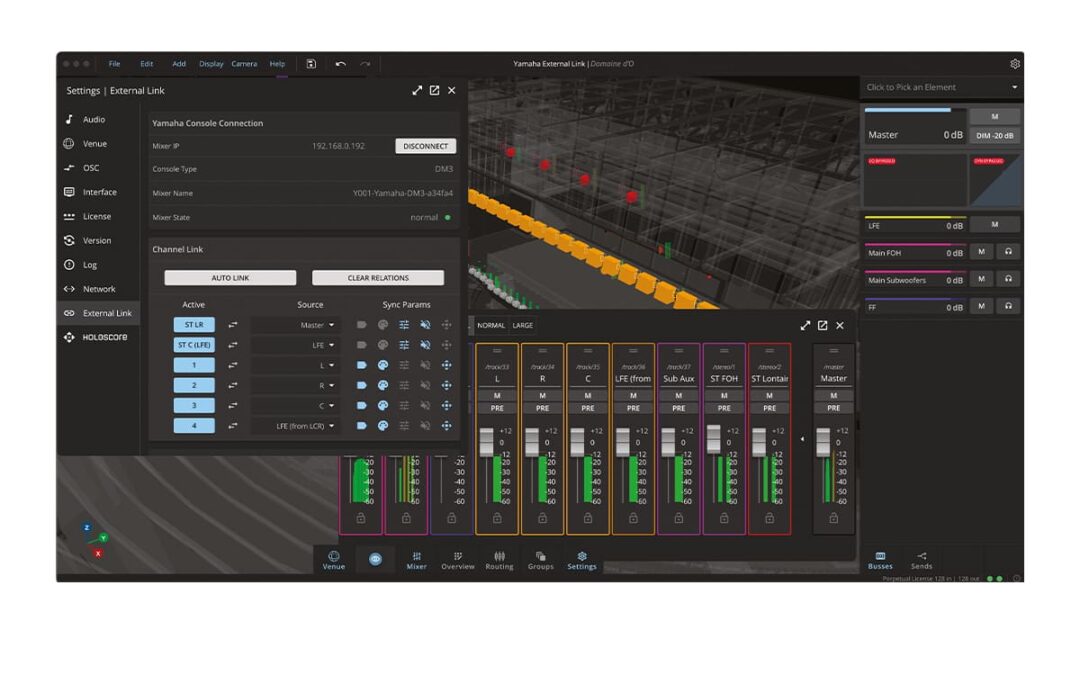
Task: Open the Display menu
Action: [x=211, y=64]
